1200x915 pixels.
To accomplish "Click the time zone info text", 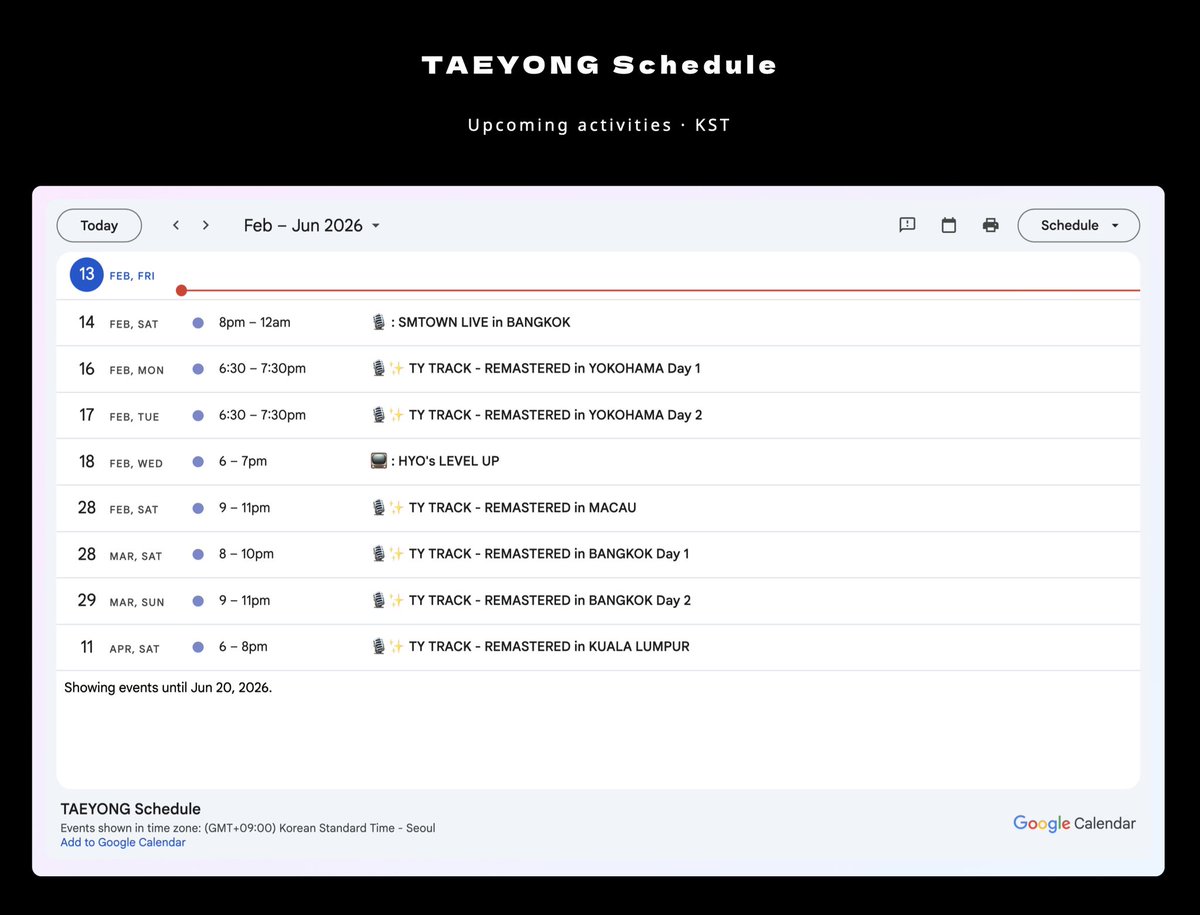I will 248,828.
